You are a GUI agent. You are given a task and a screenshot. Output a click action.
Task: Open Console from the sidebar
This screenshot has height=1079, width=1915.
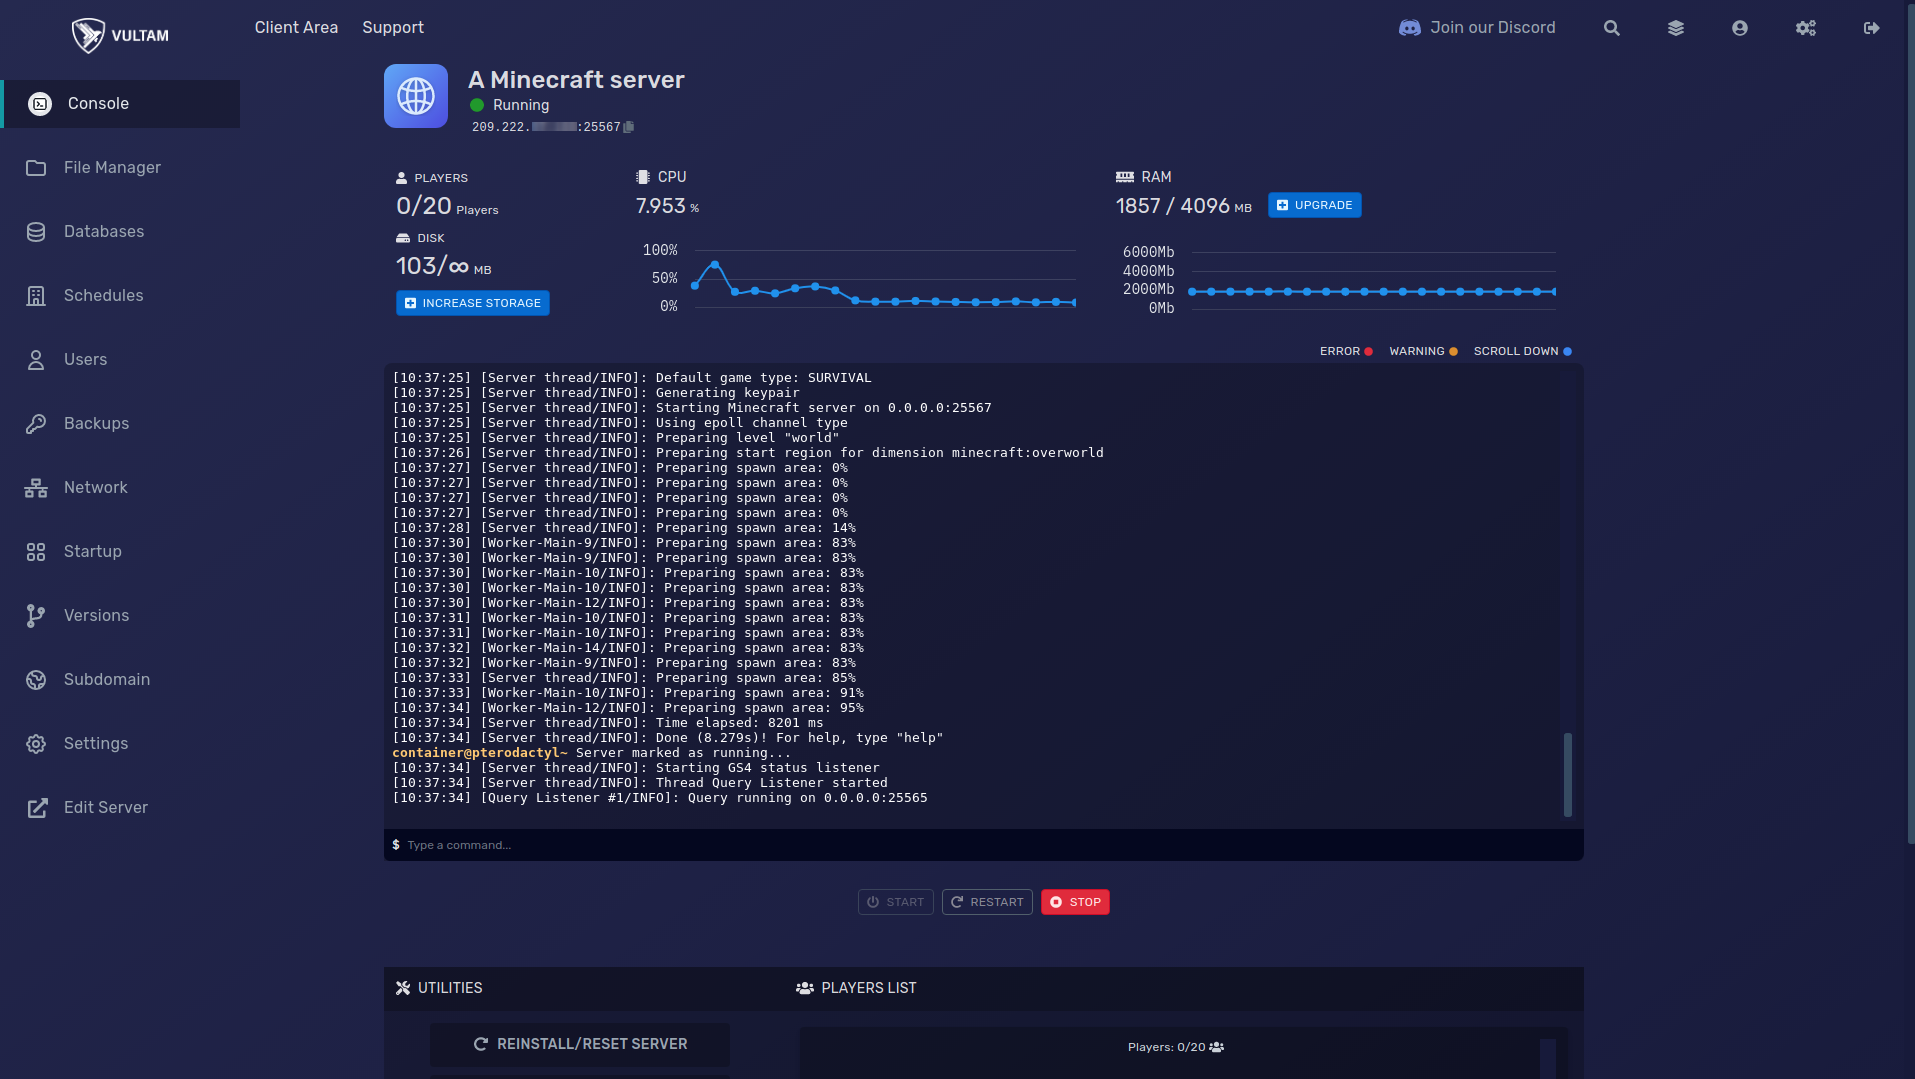click(120, 104)
